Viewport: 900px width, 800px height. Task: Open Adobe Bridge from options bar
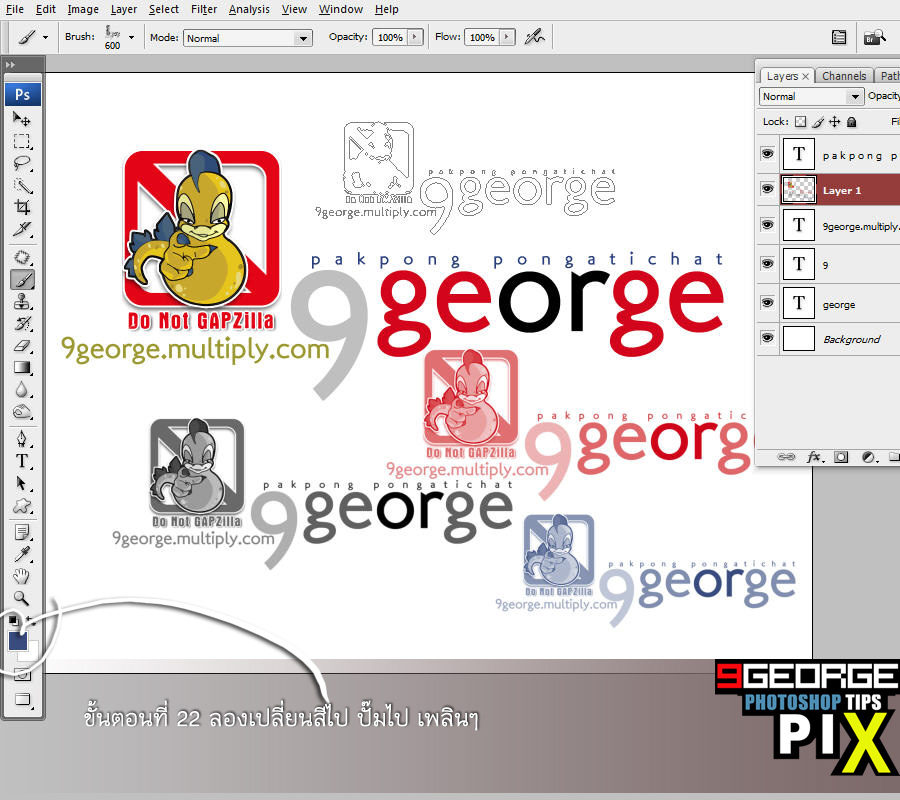(874, 37)
